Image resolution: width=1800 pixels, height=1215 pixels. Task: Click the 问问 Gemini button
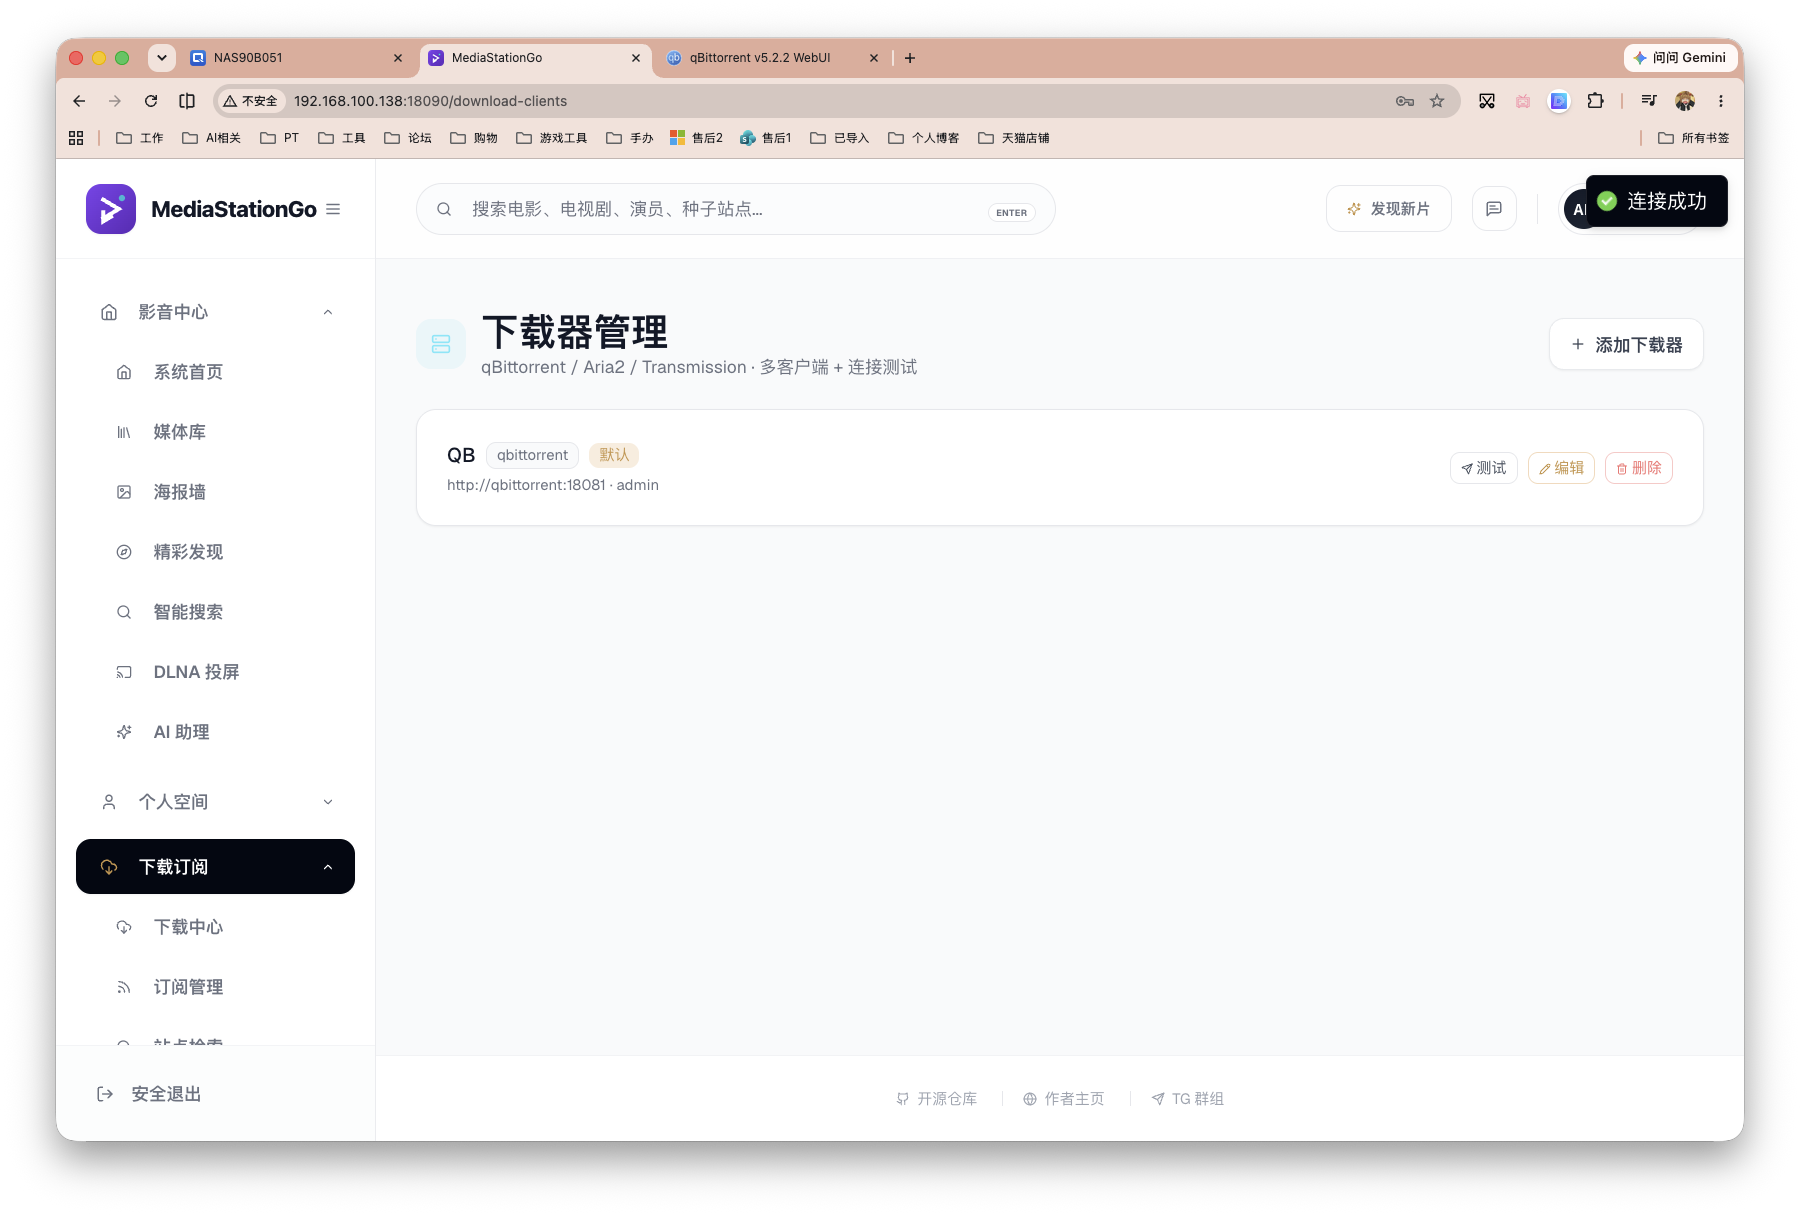(1680, 58)
